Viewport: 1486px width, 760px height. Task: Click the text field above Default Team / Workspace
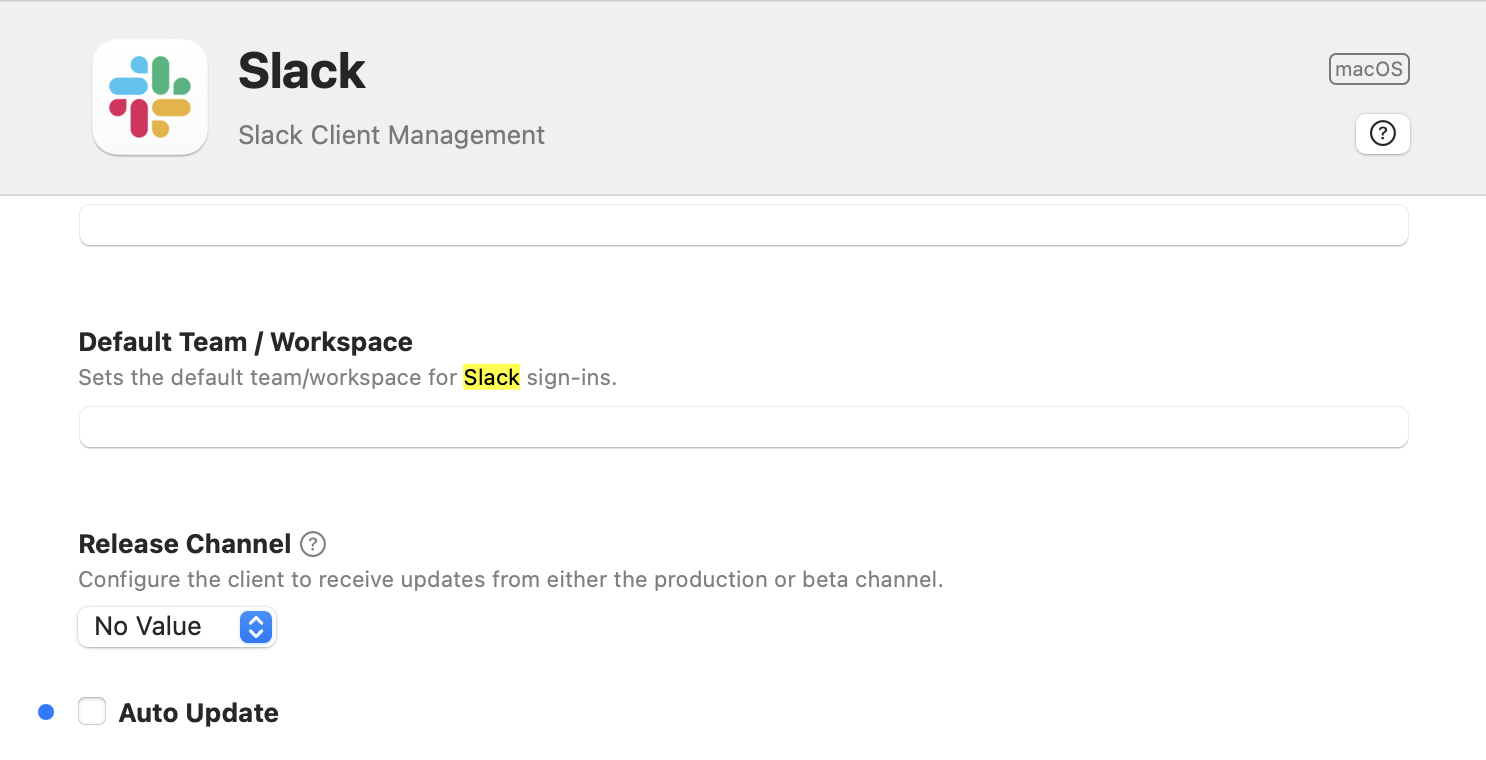[x=743, y=225]
